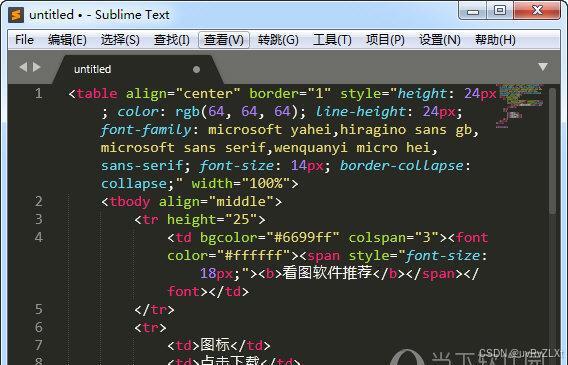Click the tr height="25" tag
This screenshot has width=568, height=365.
click(x=200, y=219)
